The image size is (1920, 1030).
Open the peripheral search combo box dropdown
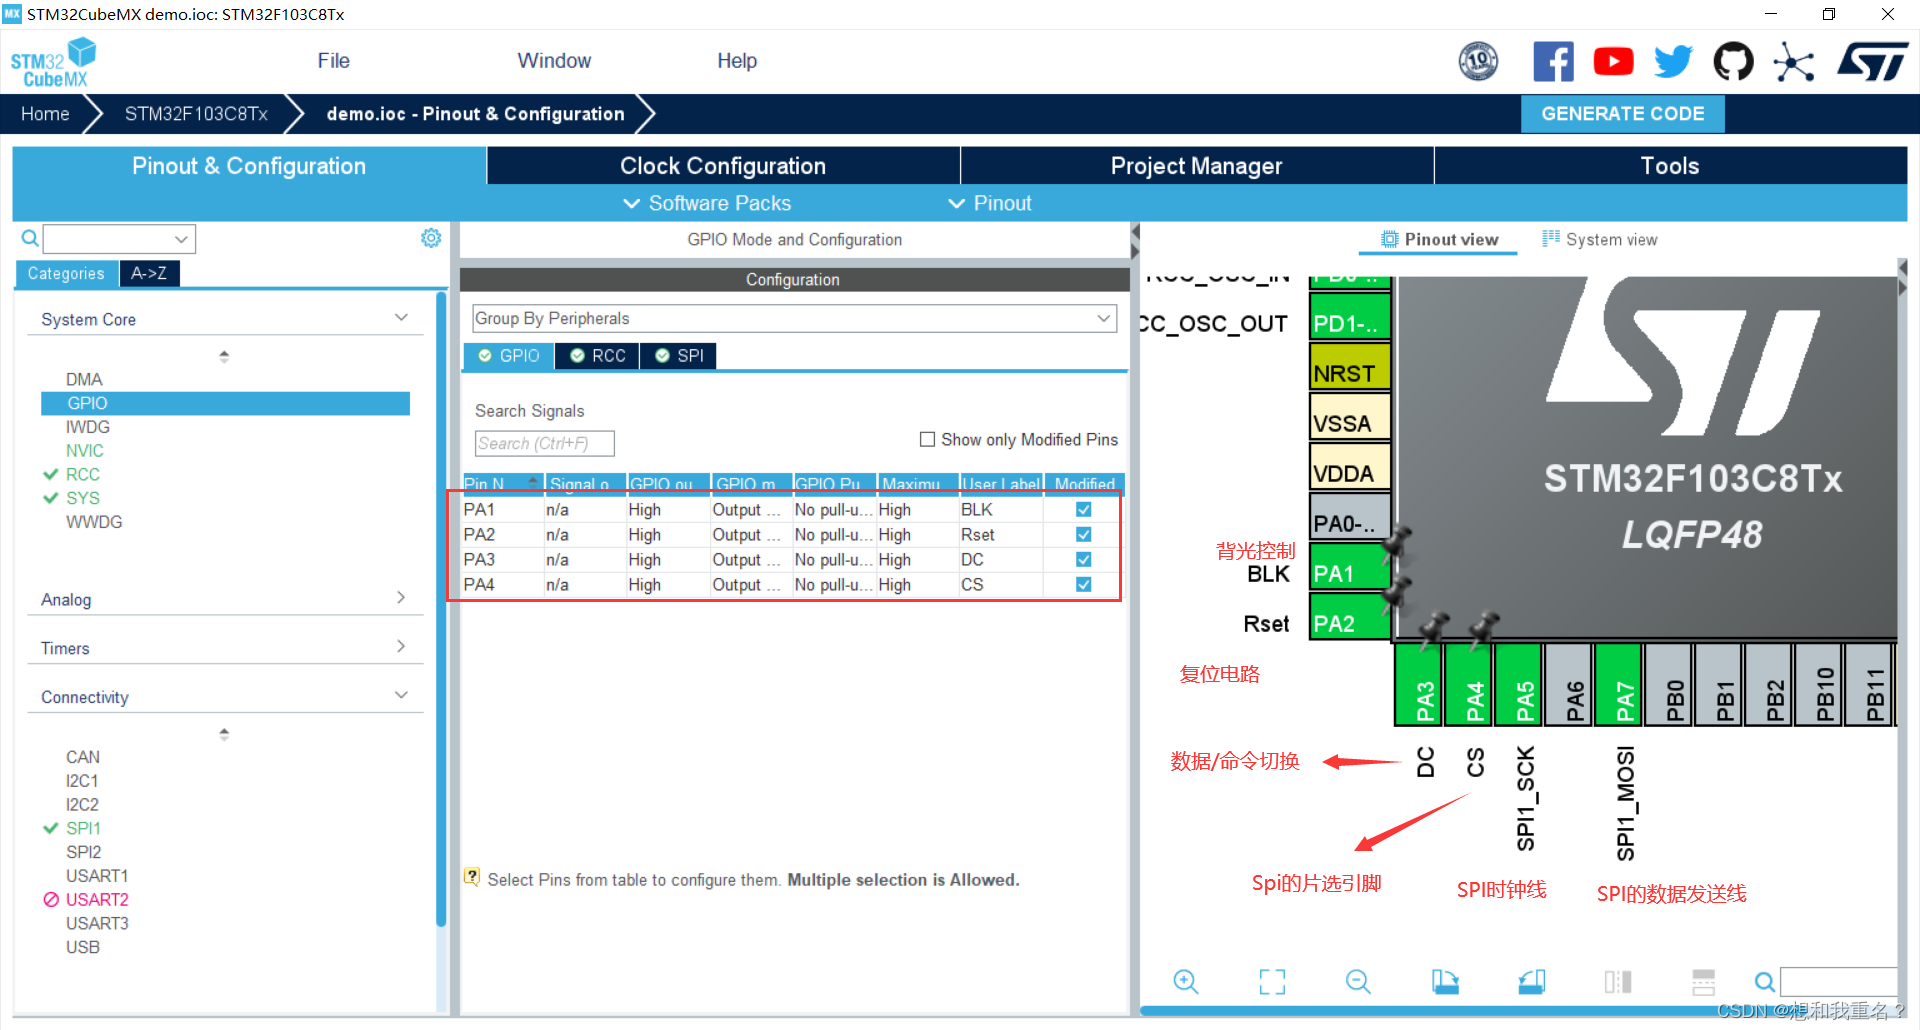181,239
